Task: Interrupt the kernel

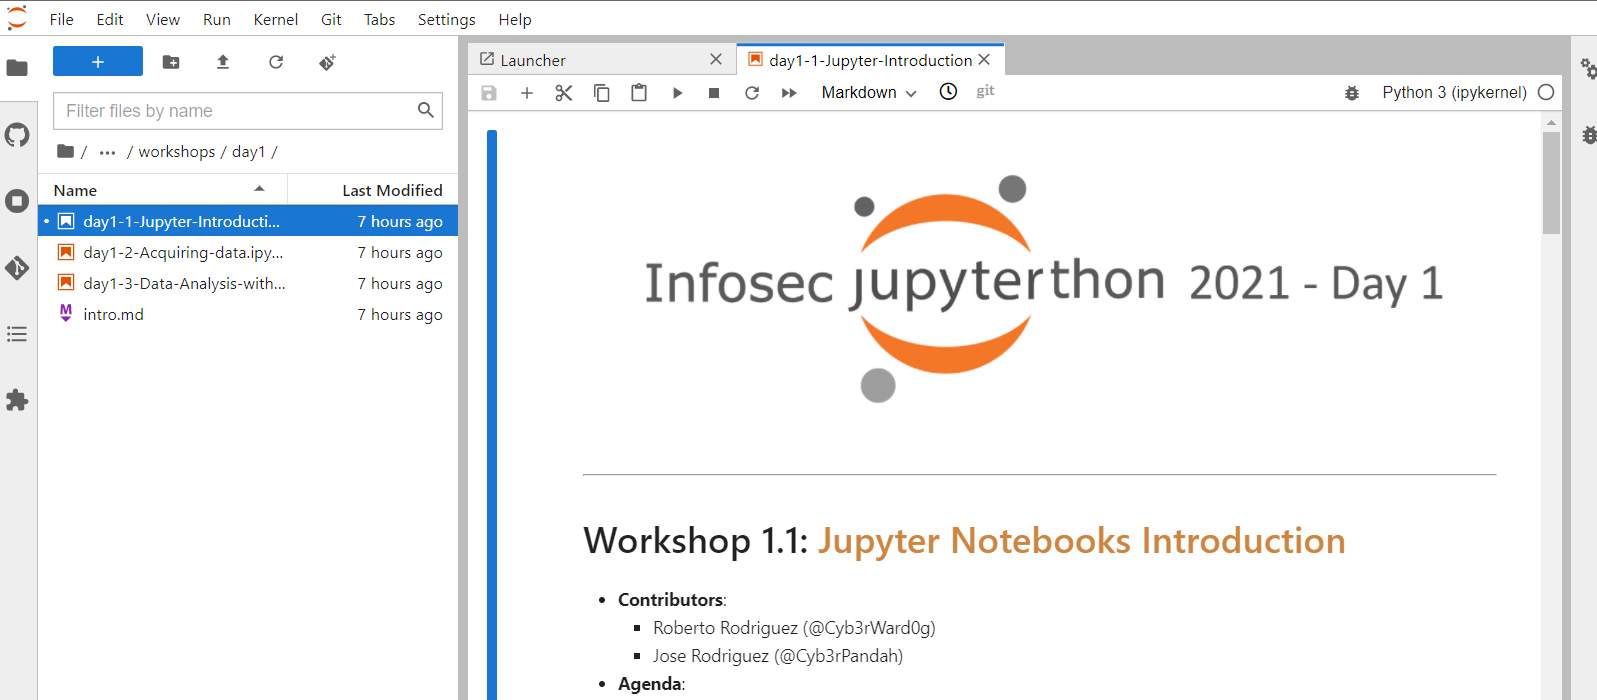Action: tap(714, 93)
